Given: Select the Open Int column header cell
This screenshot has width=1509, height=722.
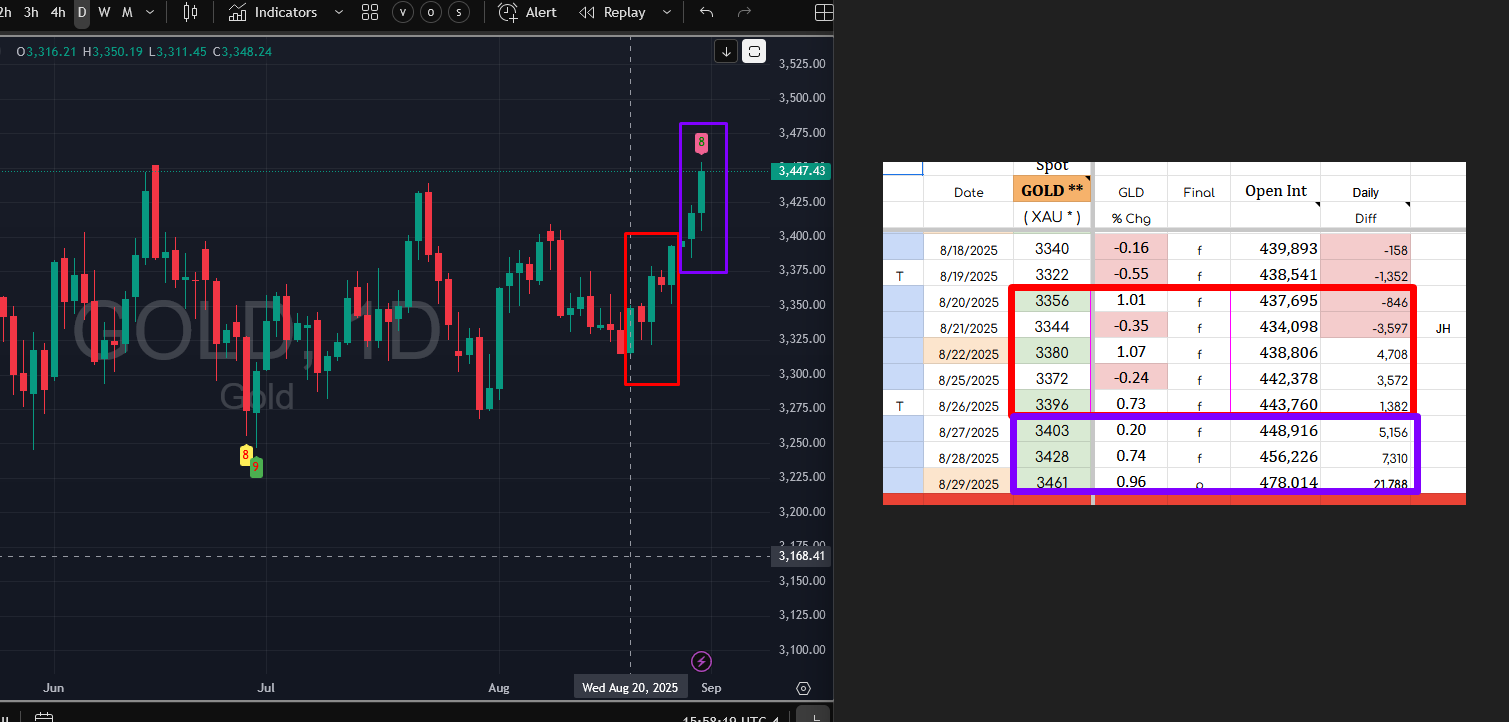Looking at the screenshot, I should click(1275, 190).
